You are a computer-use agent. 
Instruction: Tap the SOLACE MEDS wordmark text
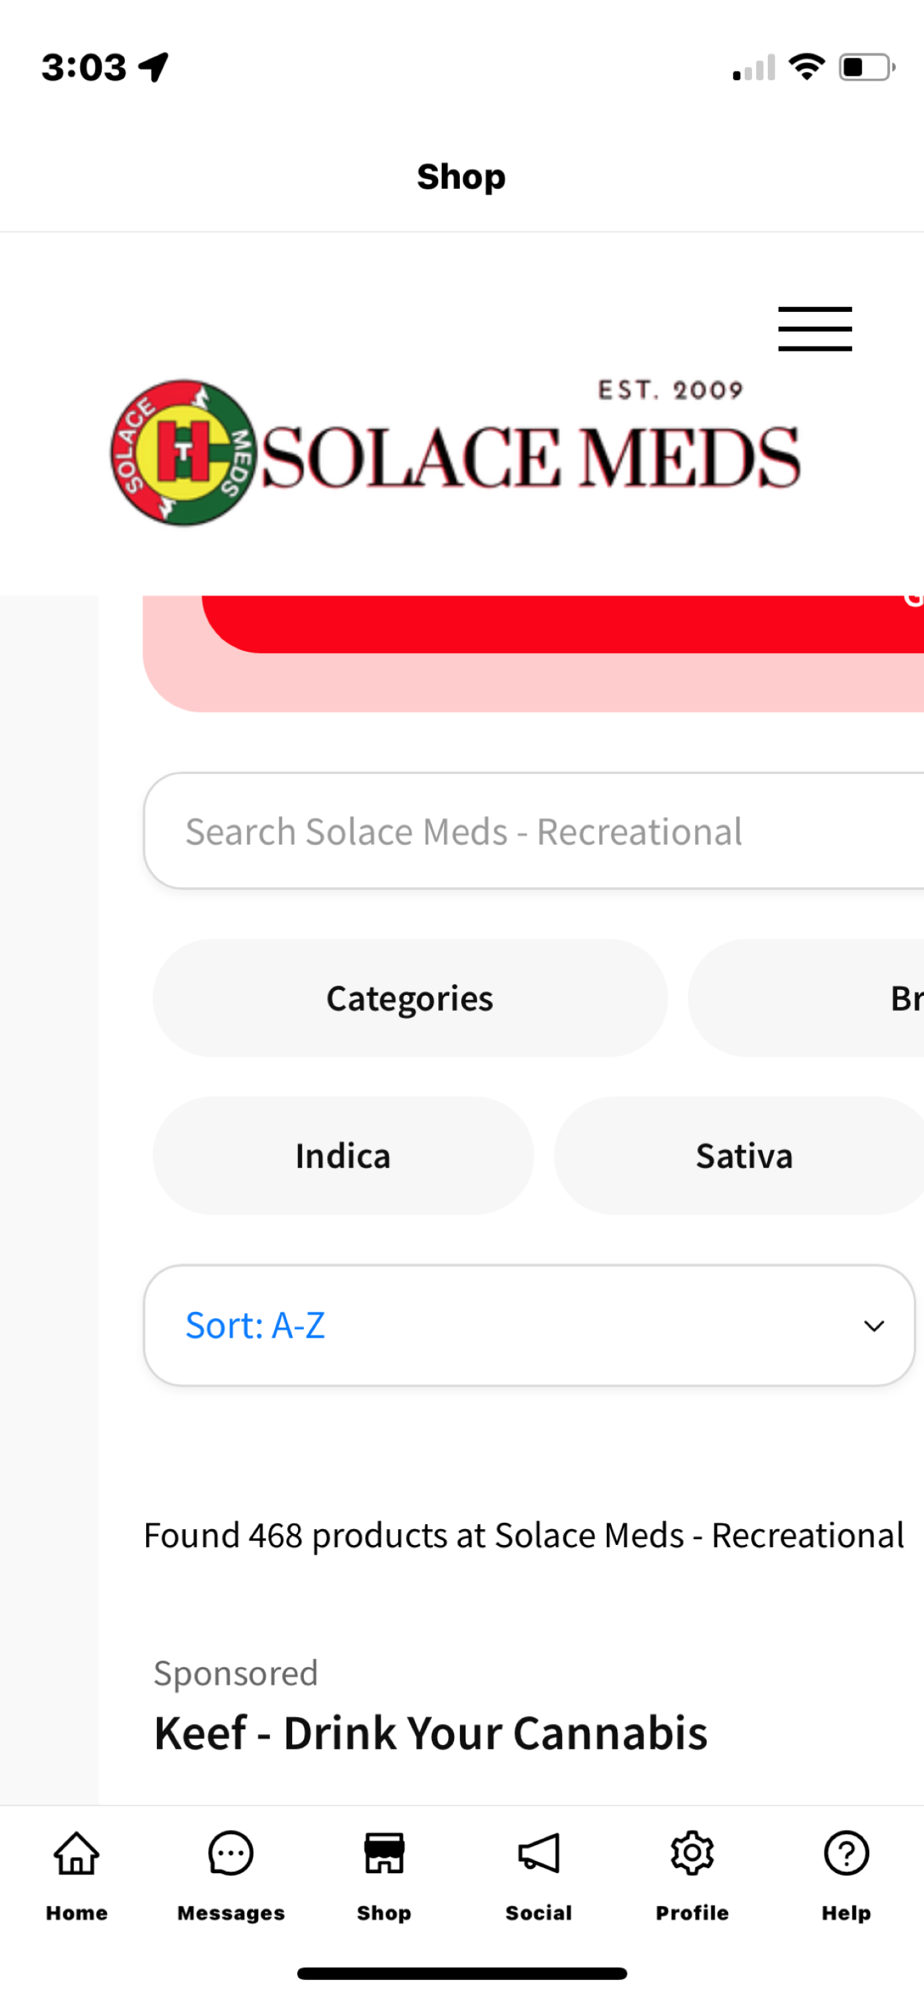pos(530,458)
